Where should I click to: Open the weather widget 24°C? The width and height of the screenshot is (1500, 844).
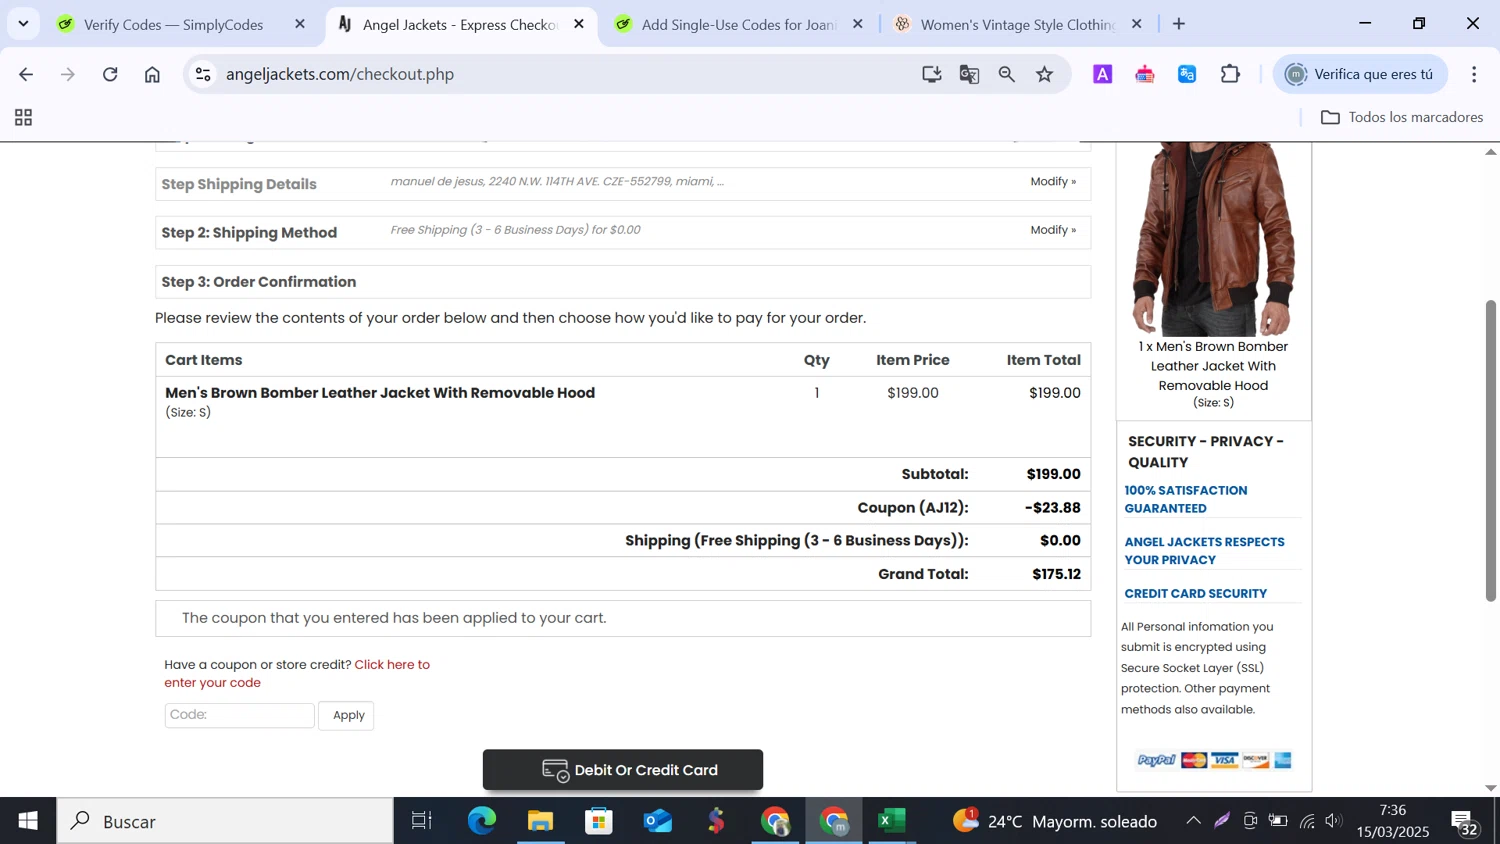click(x=1055, y=821)
